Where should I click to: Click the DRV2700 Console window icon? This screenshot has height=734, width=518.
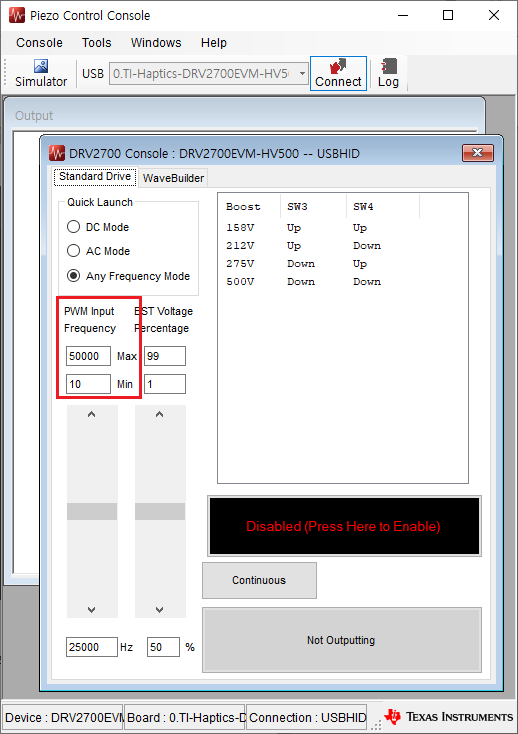point(57,153)
